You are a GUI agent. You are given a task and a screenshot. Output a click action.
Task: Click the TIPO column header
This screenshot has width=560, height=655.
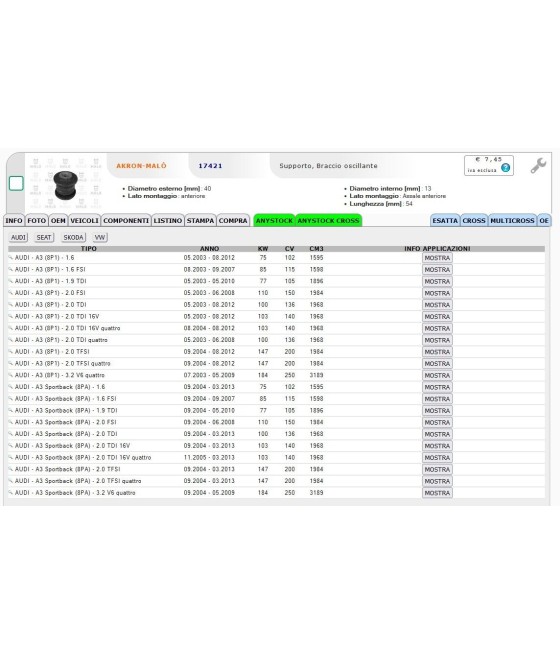(89, 249)
